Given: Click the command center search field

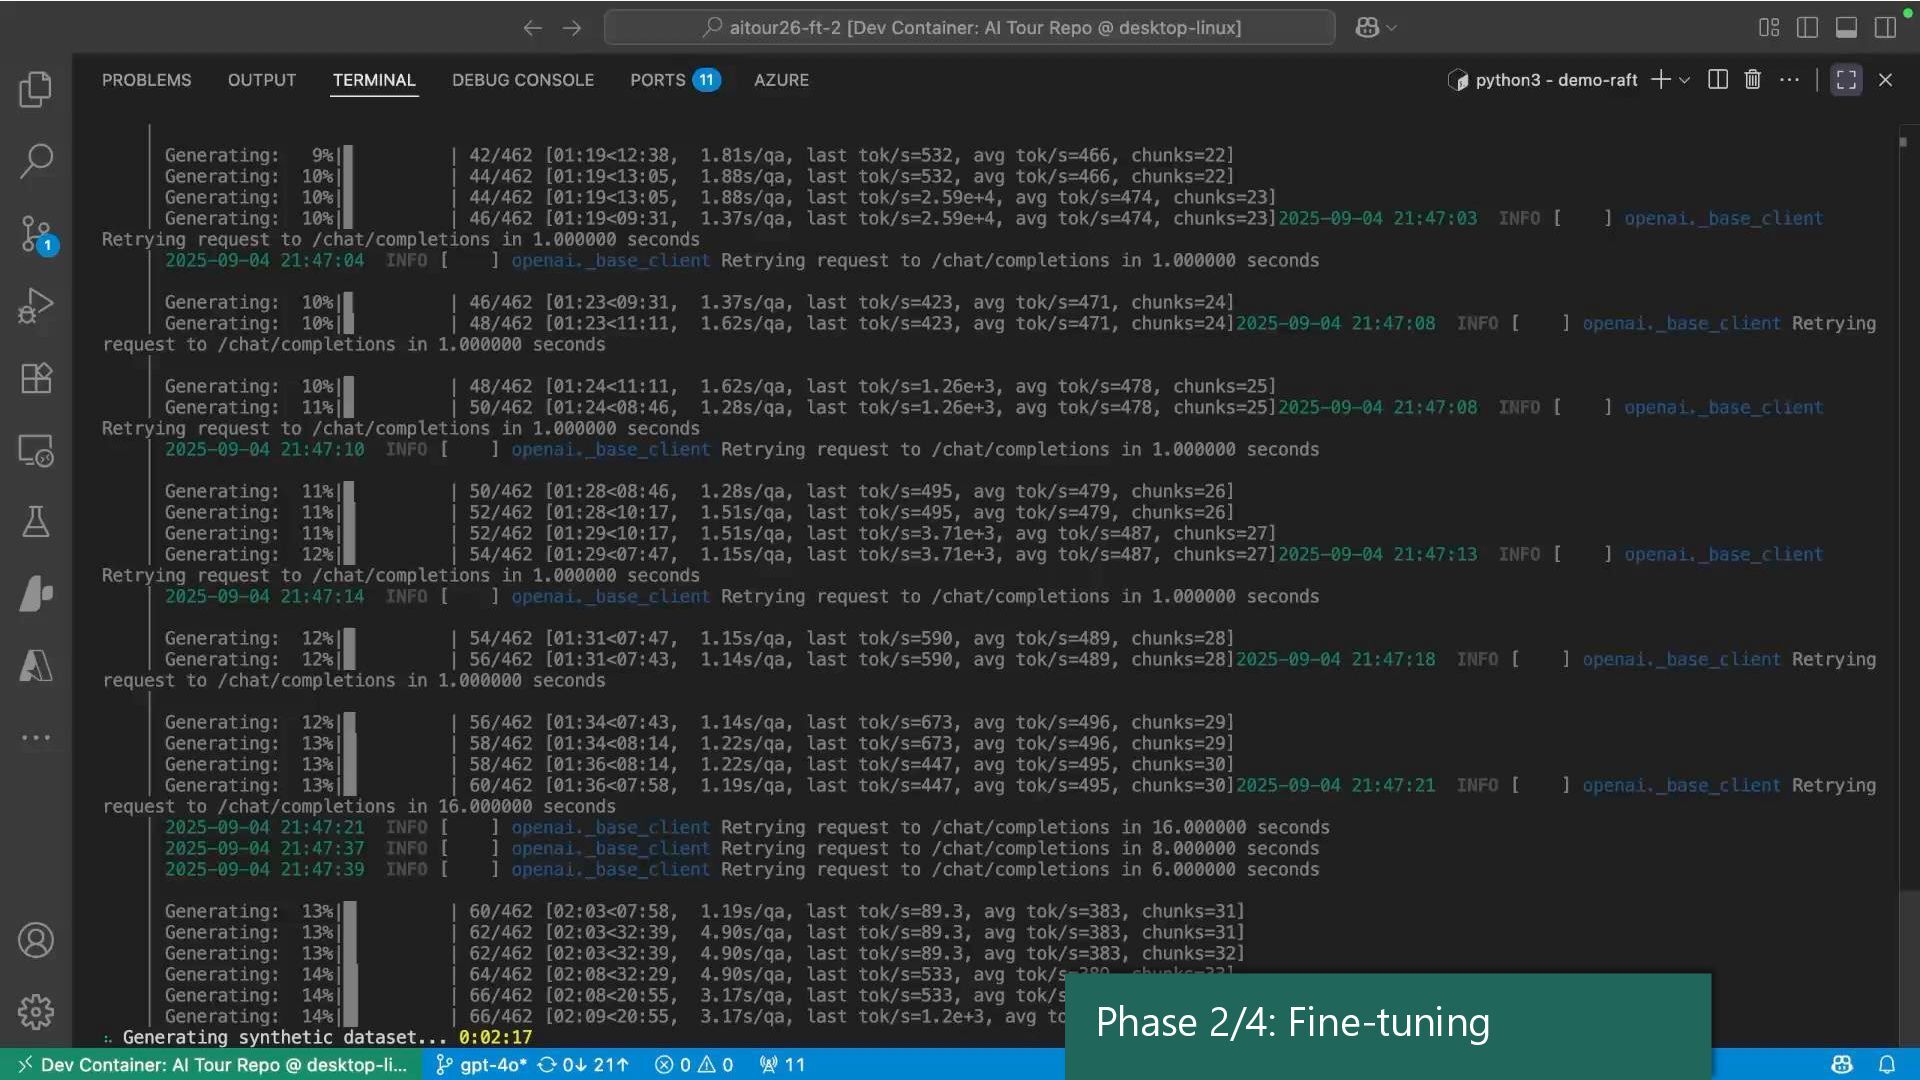Looking at the screenshot, I should point(969,28).
